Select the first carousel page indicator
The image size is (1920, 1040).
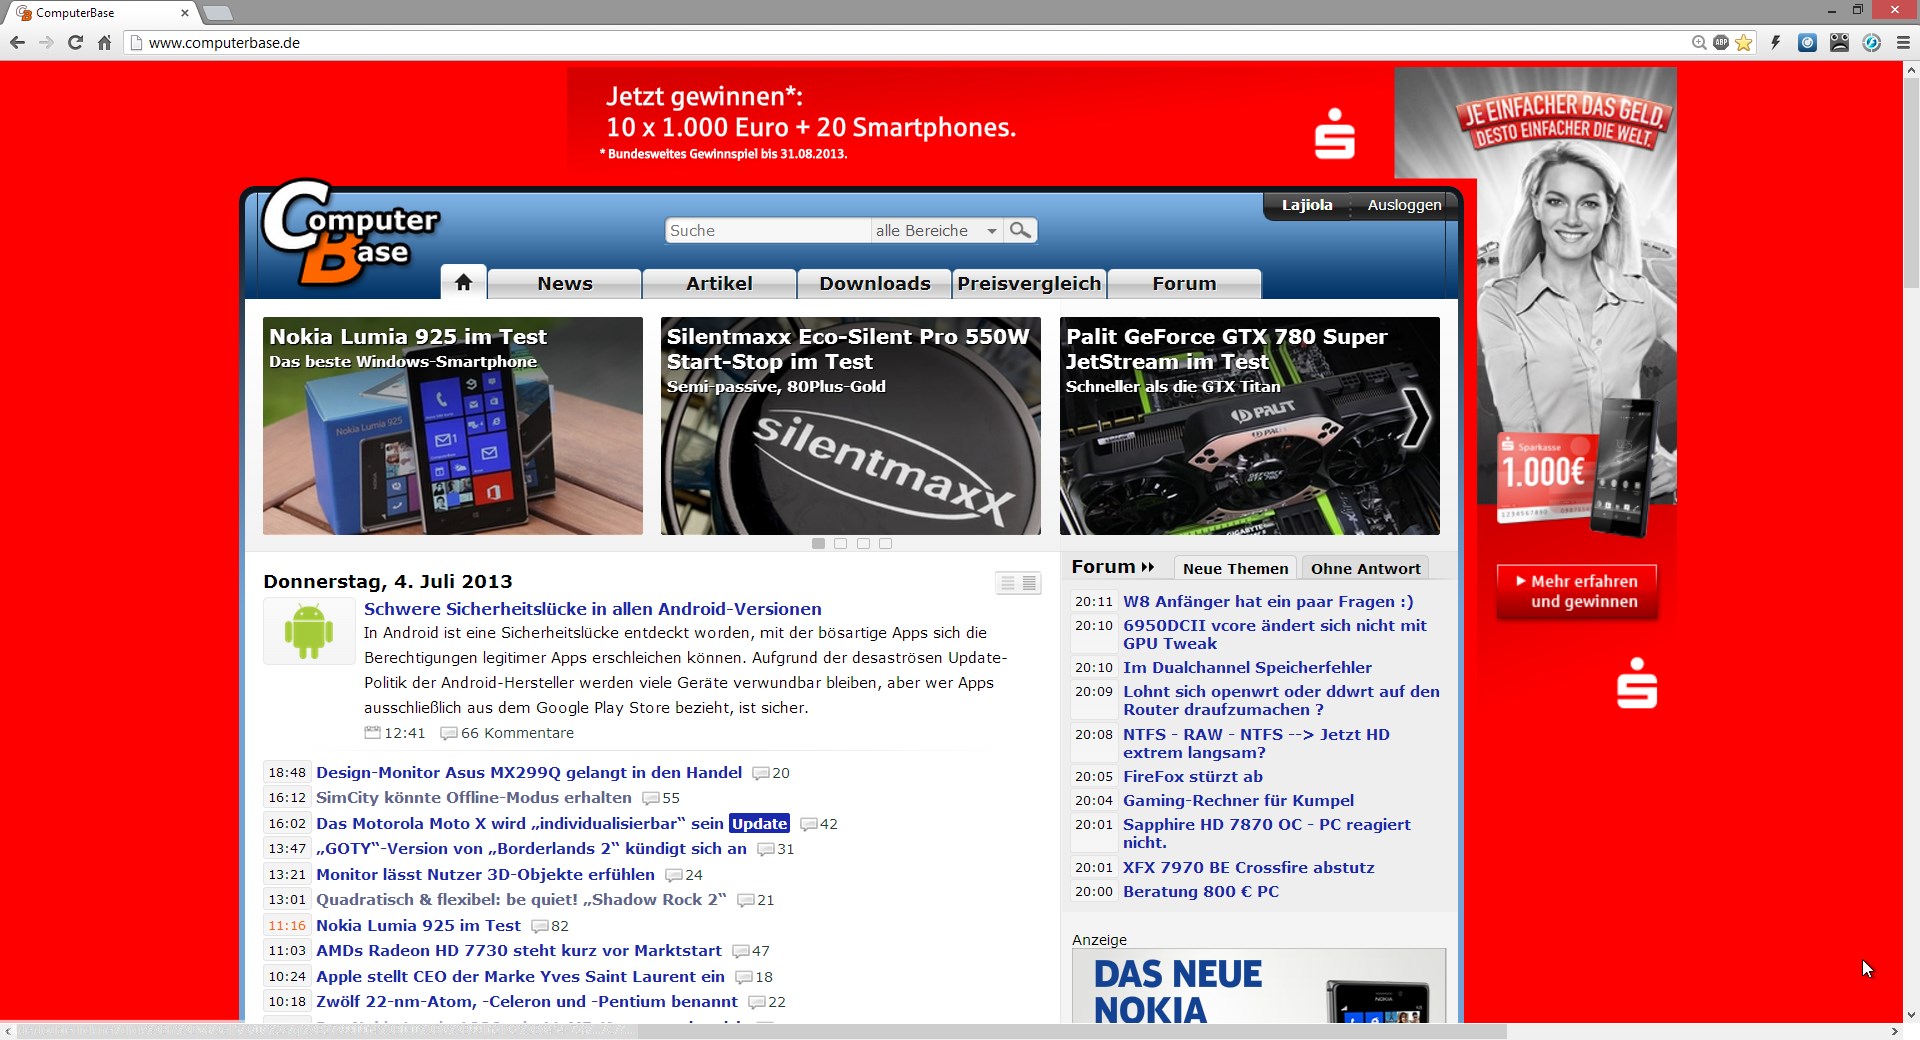tap(819, 544)
